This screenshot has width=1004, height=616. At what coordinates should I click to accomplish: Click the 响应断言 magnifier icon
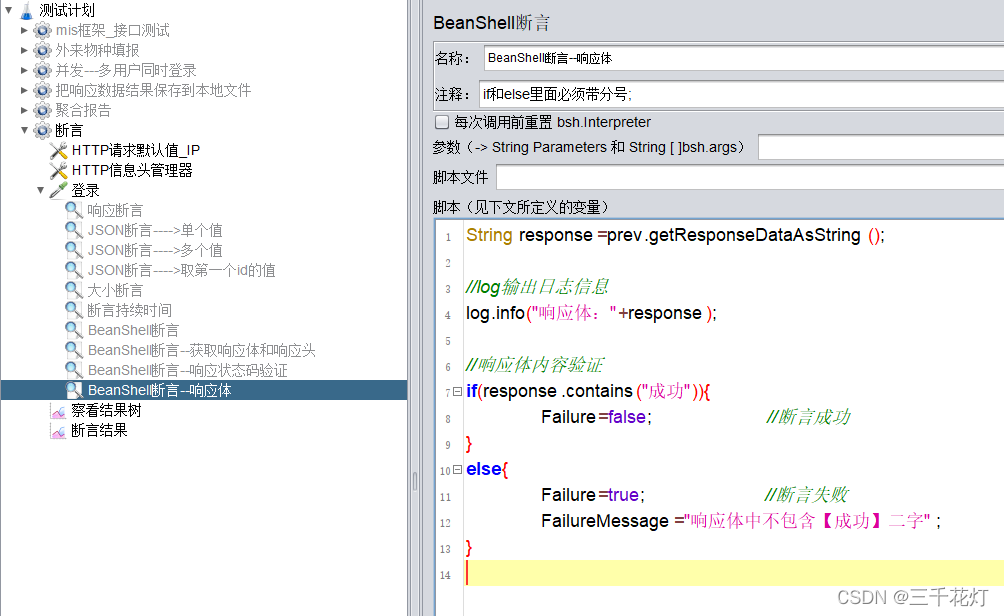[x=74, y=210]
